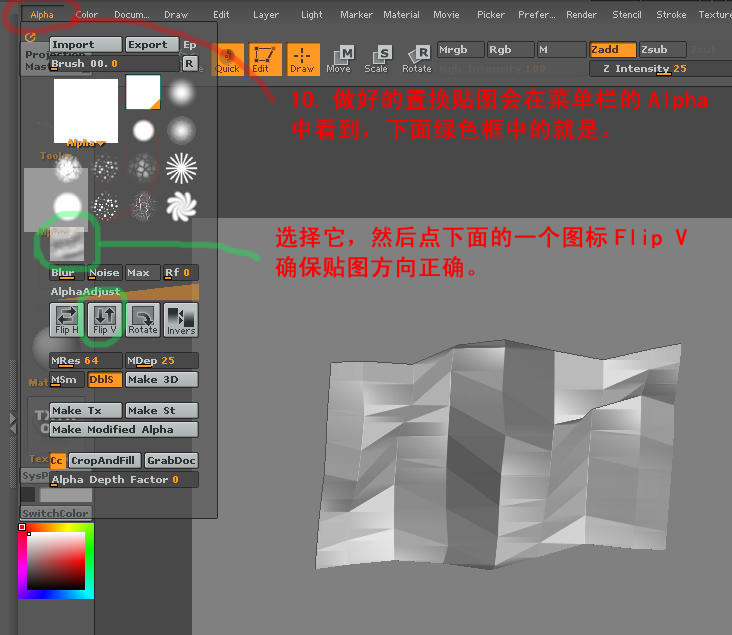Toggle the DblS double-sided button
The width and height of the screenshot is (732, 635).
[x=105, y=380]
